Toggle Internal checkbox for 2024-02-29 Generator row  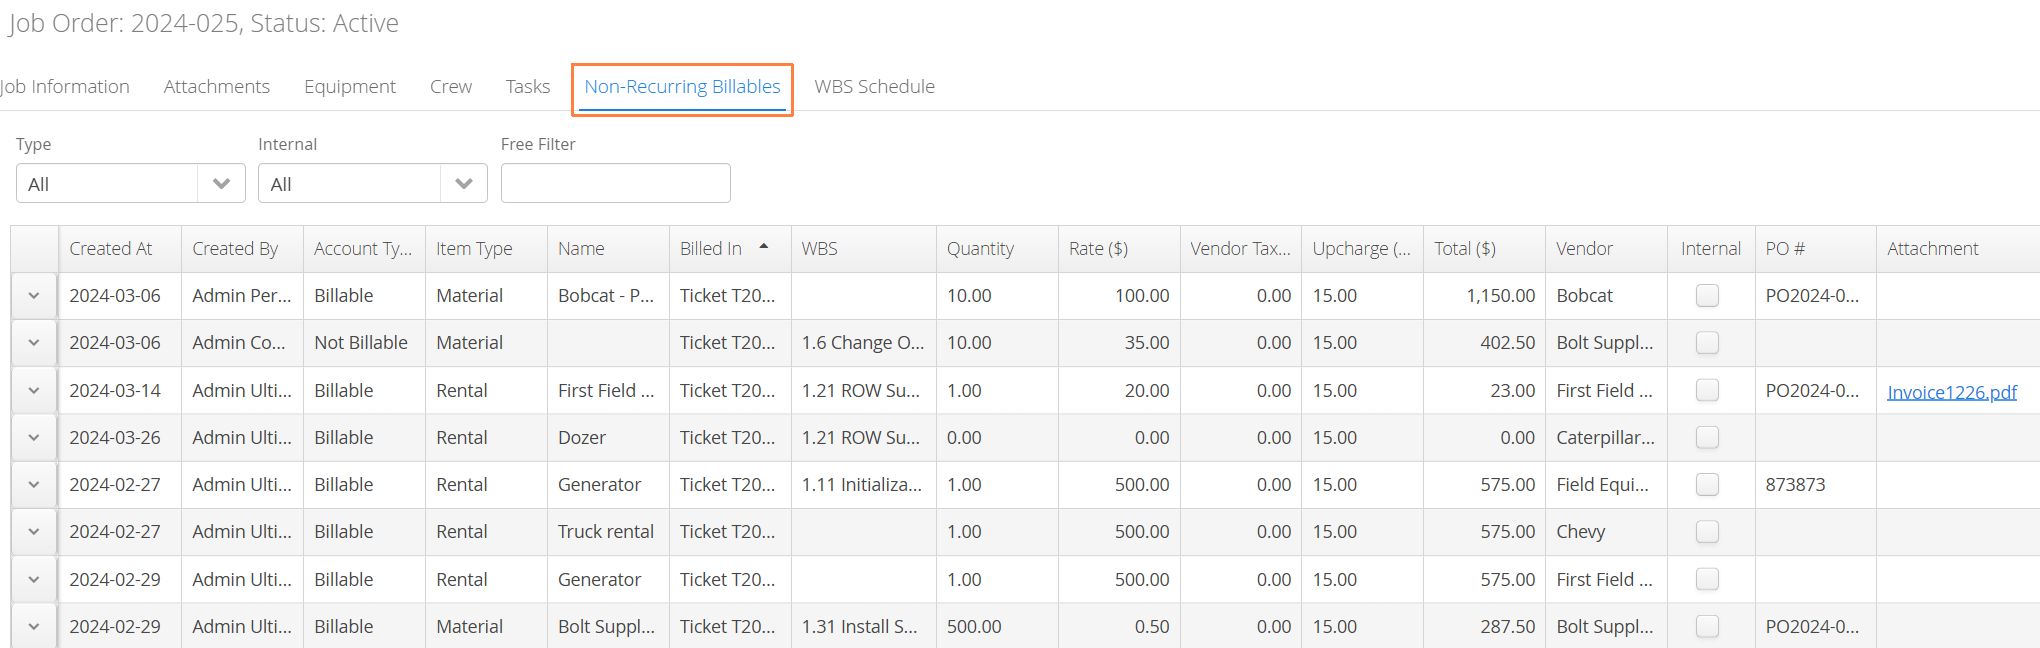tap(1708, 579)
